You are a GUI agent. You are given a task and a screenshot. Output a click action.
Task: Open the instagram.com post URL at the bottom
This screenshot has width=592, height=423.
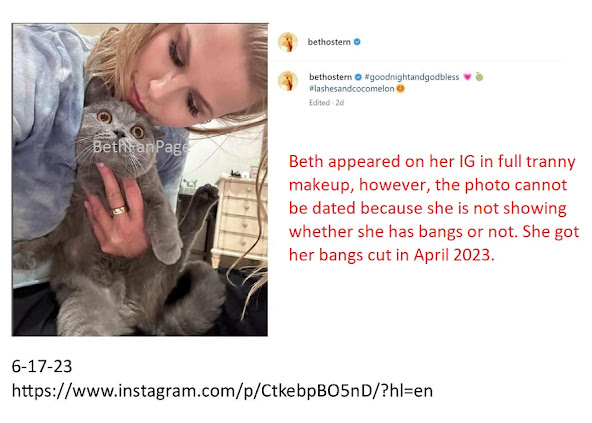tap(222, 391)
